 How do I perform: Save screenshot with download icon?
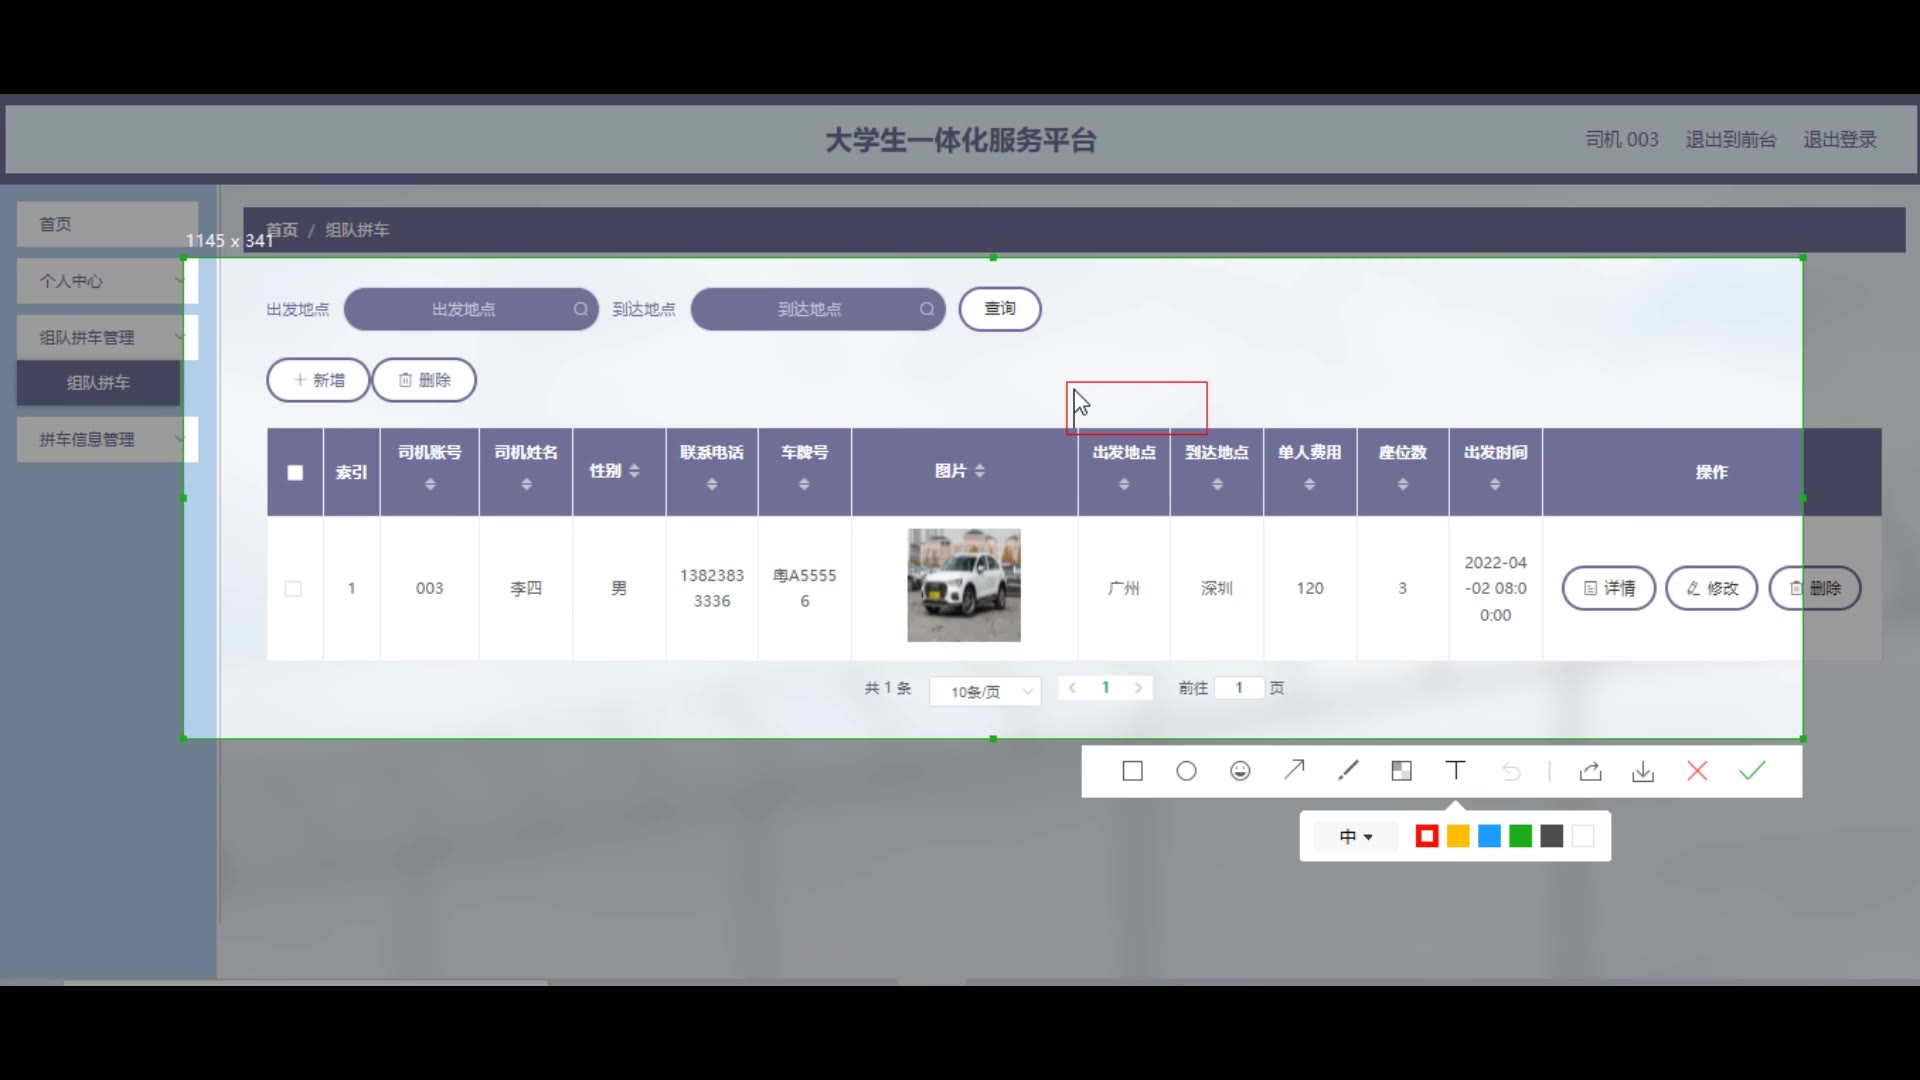1643,771
